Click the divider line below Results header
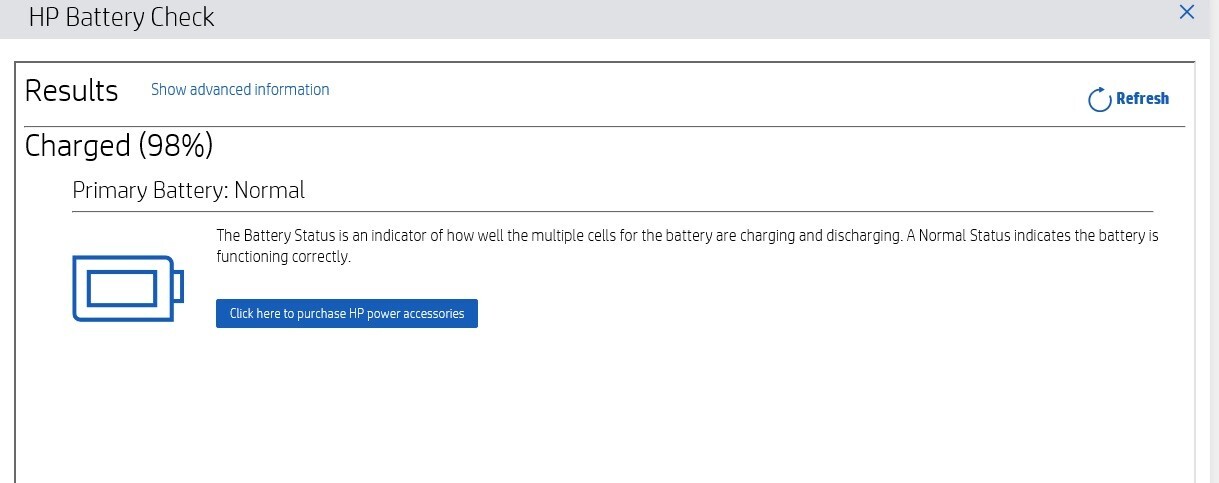Viewport: 1219px width, 483px height. (x=604, y=126)
